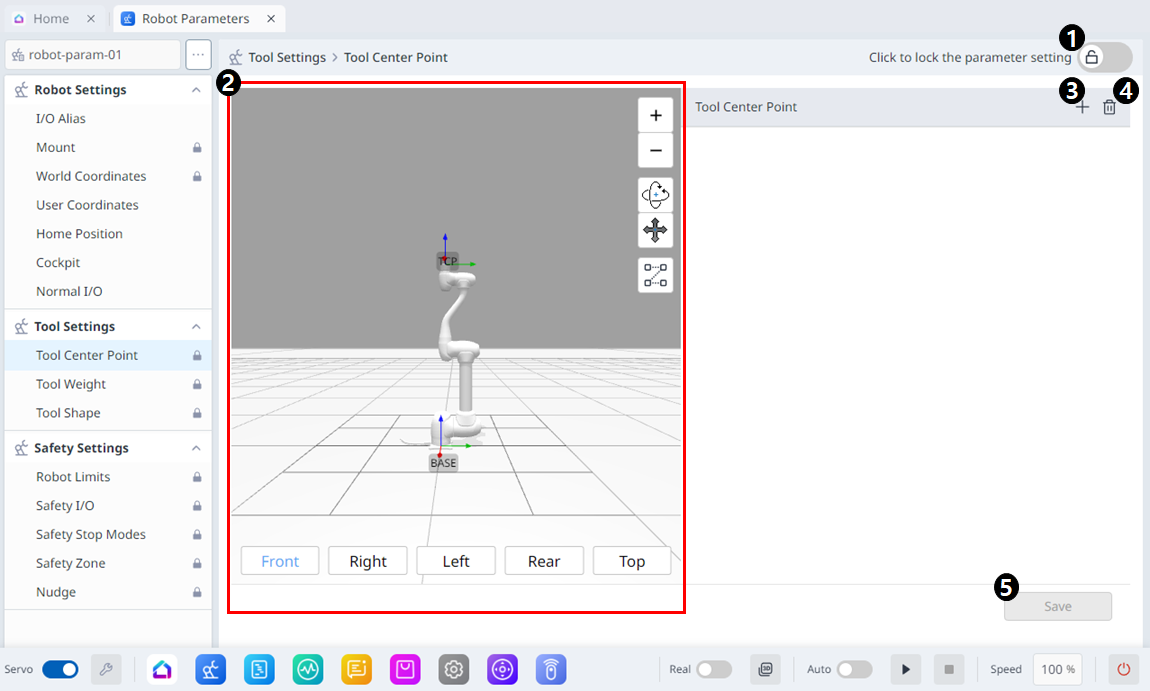Zoom in the 3D robot viewer

pos(655,116)
